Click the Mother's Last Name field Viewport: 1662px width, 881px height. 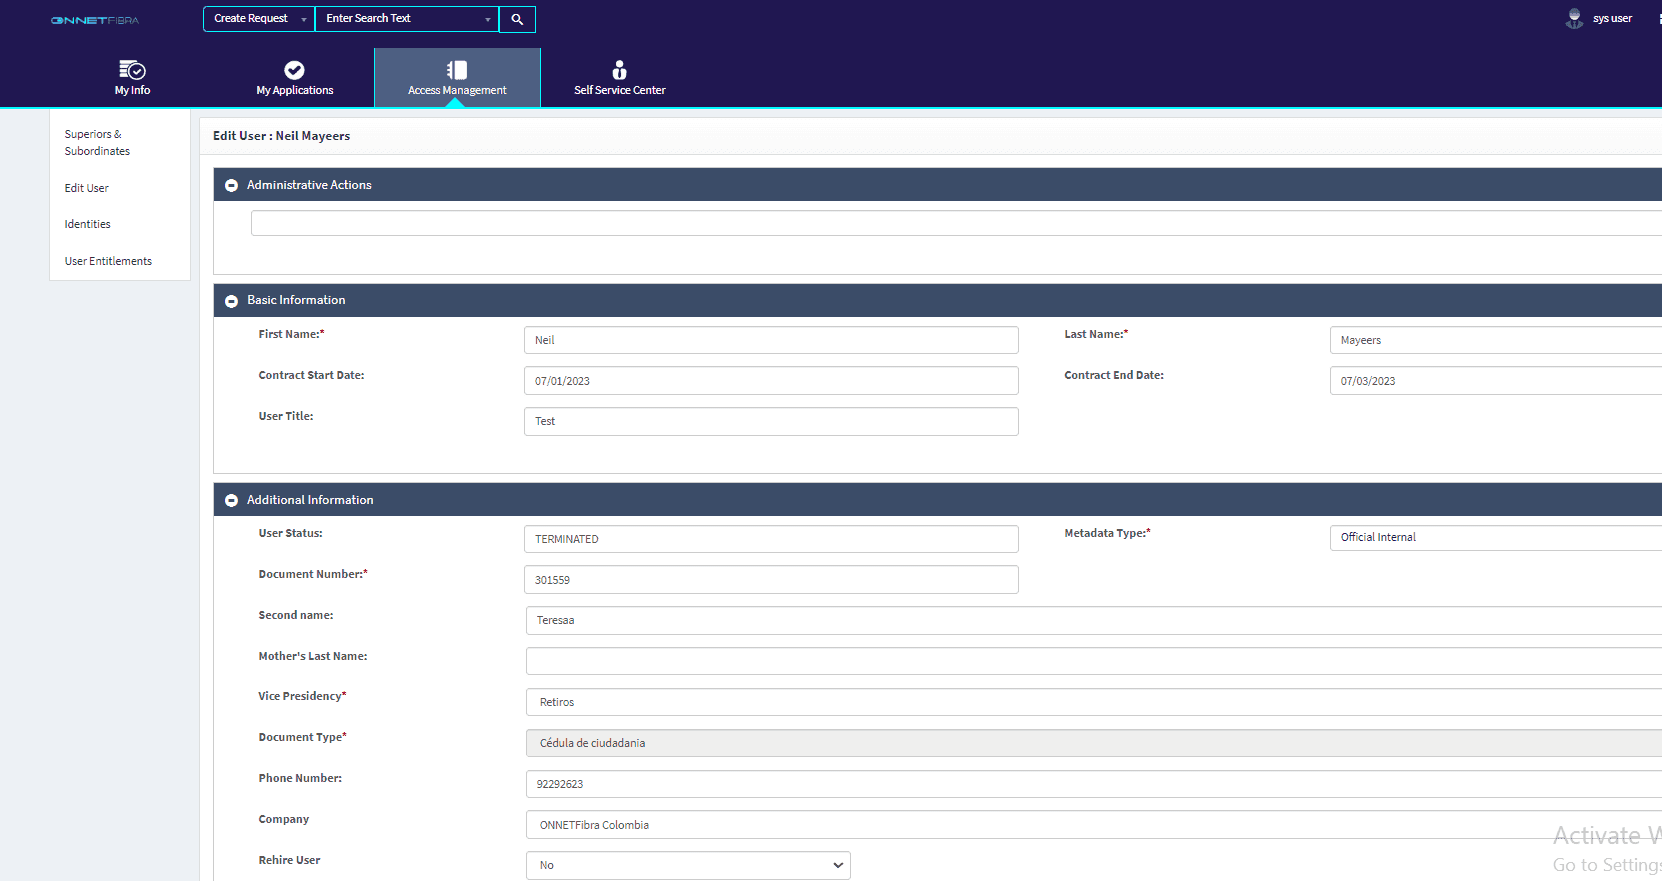pyautogui.click(x=1090, y=661)
